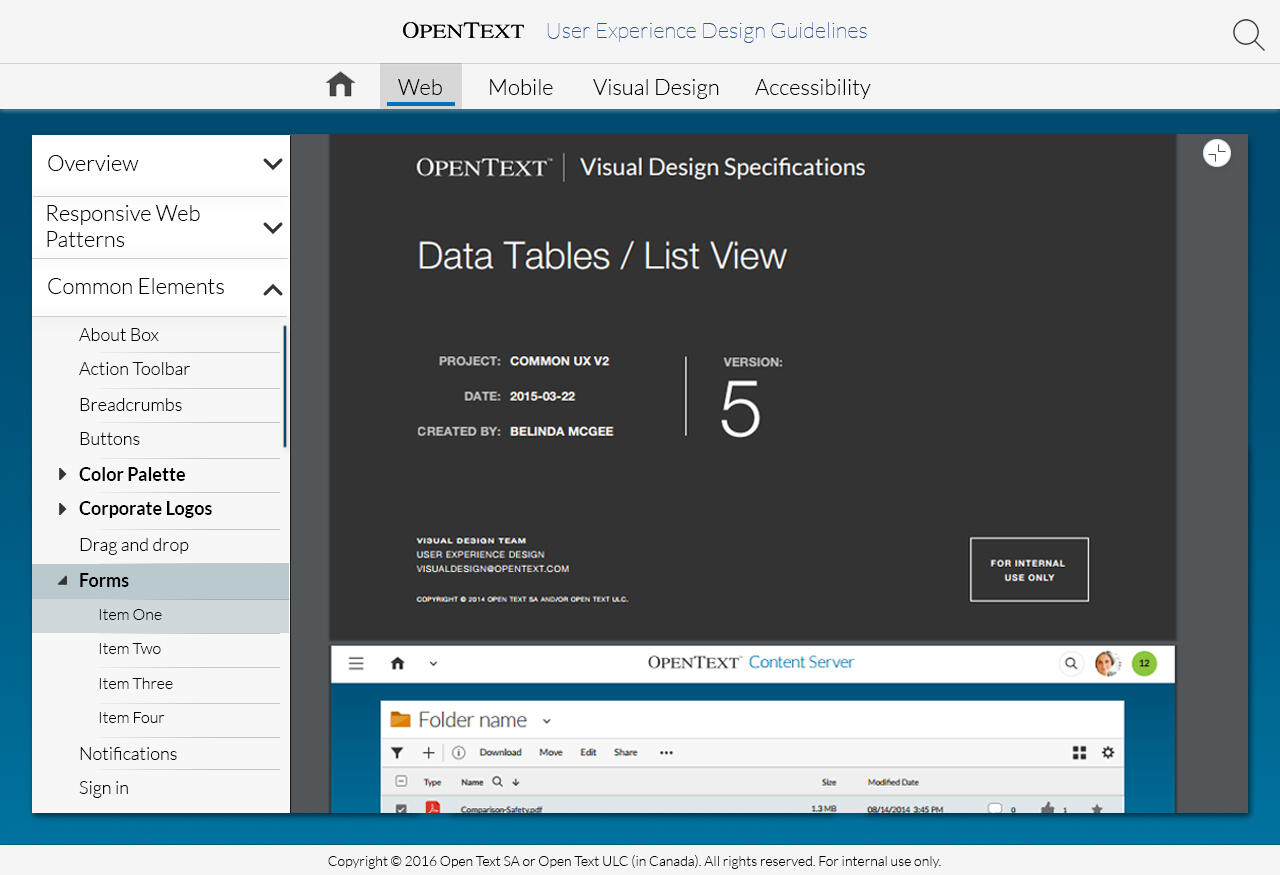Select Item Two under Forms
Image resolution: width=1280 pixels, height=875 pixels.
point(129,649)
